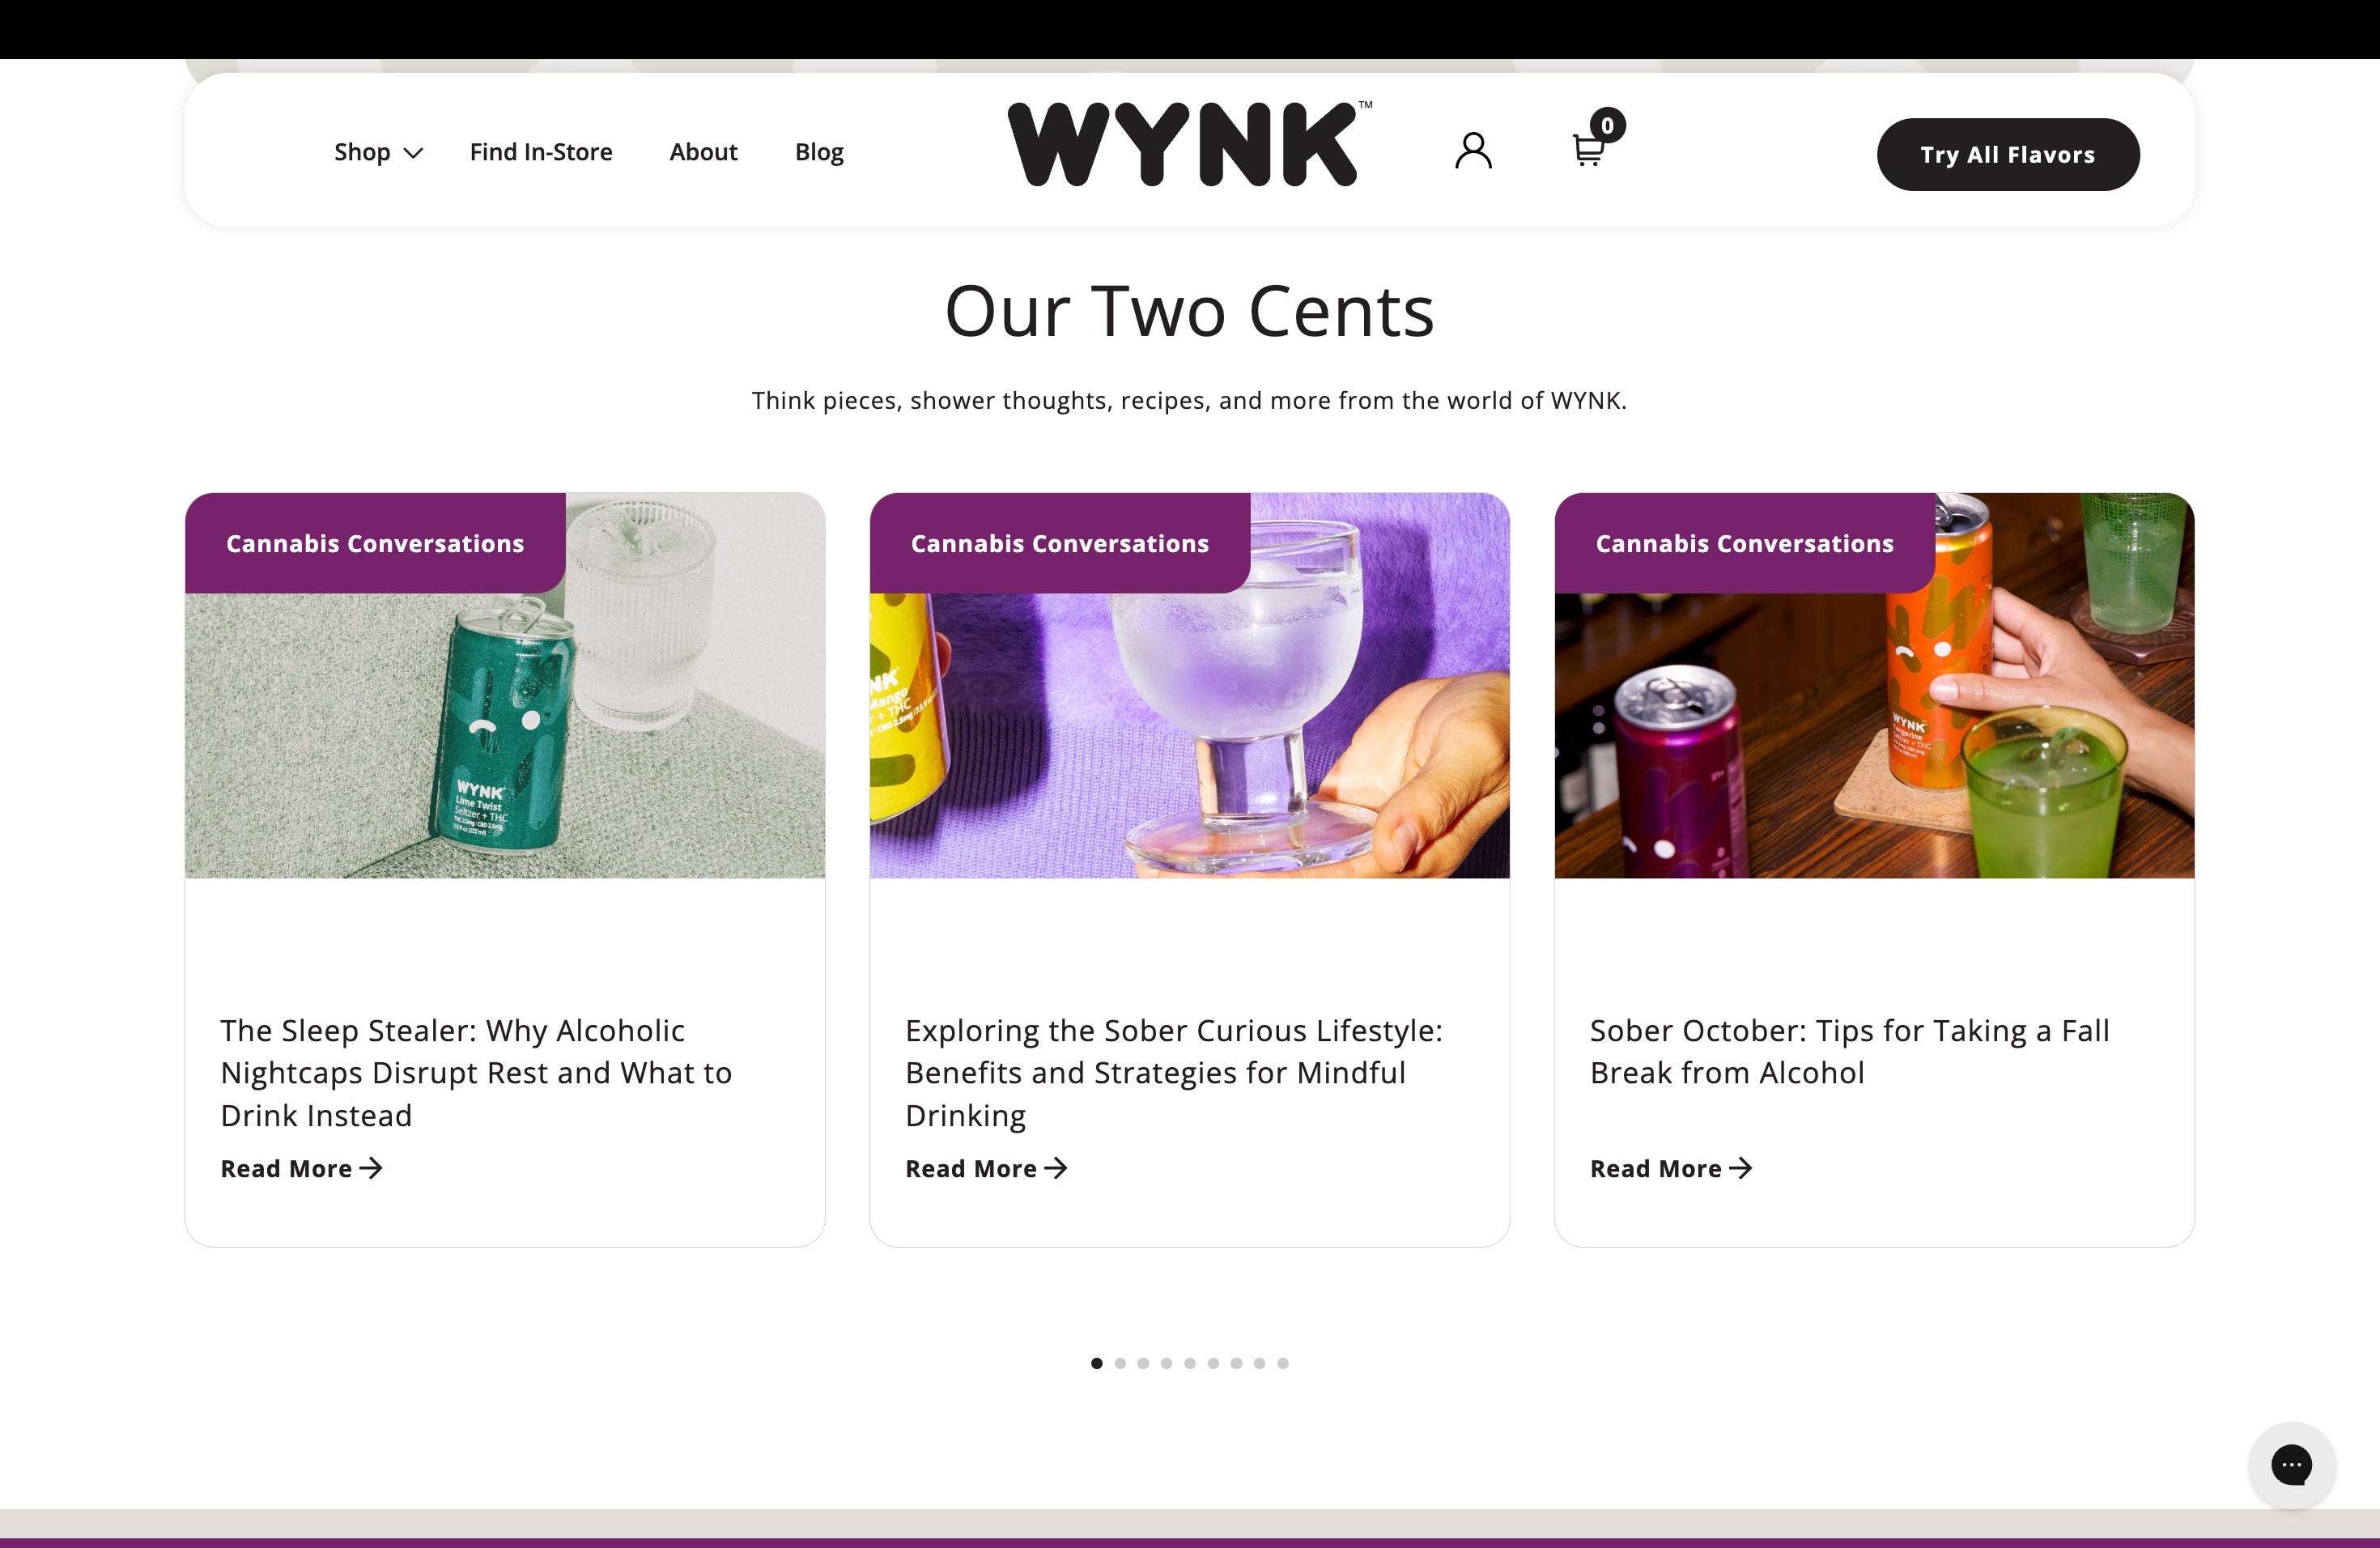Viewport: 2380px width, 1548px height.
Task: Select the last carousel pagination dot
Action: [x=1283, y=1363]
